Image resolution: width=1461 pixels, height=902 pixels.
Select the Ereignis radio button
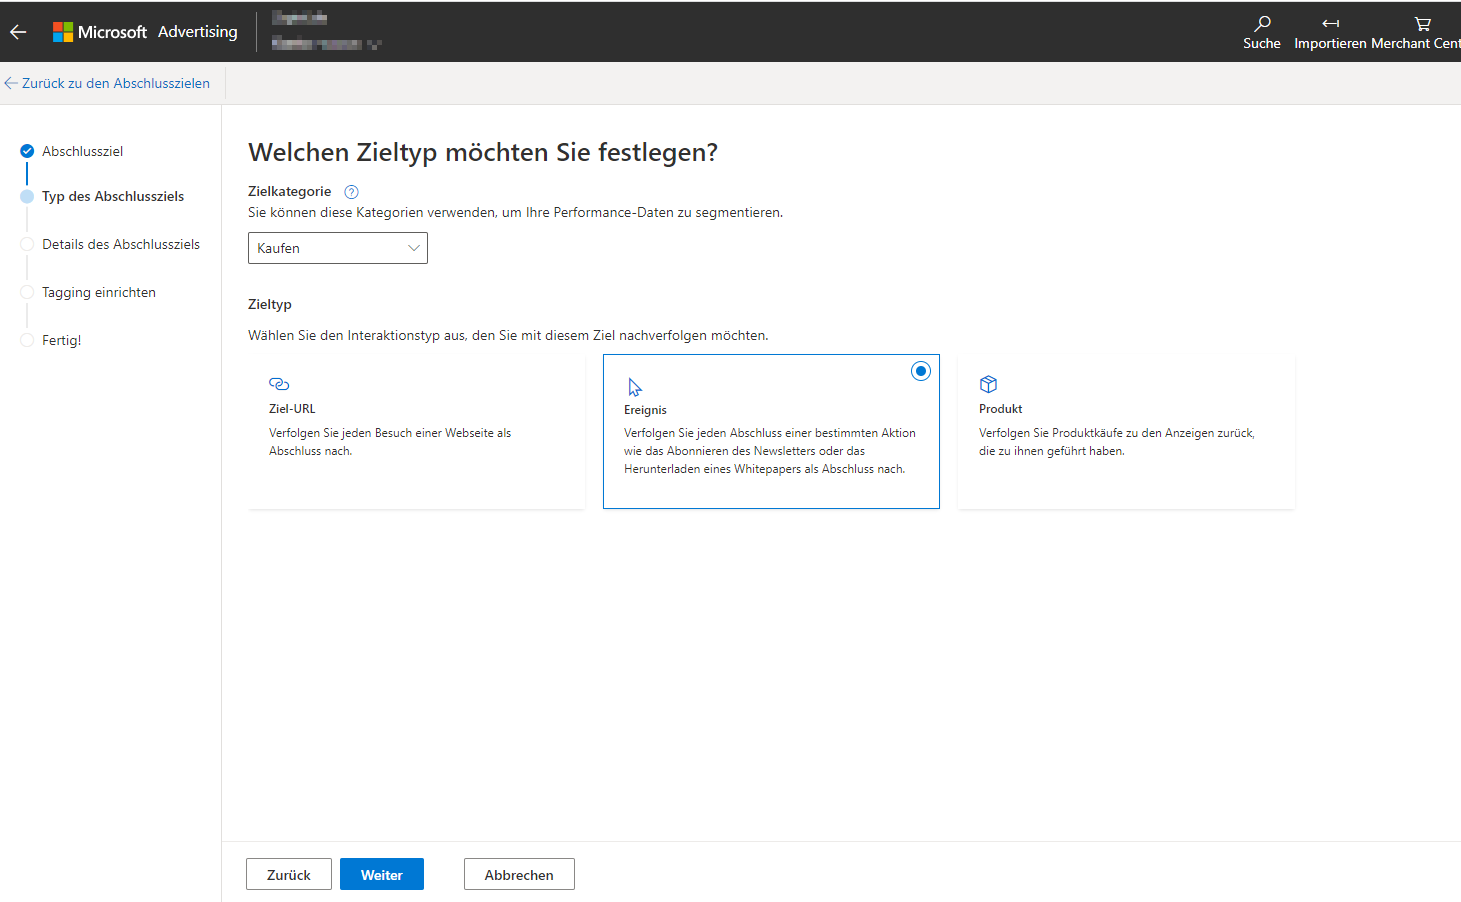921,371
